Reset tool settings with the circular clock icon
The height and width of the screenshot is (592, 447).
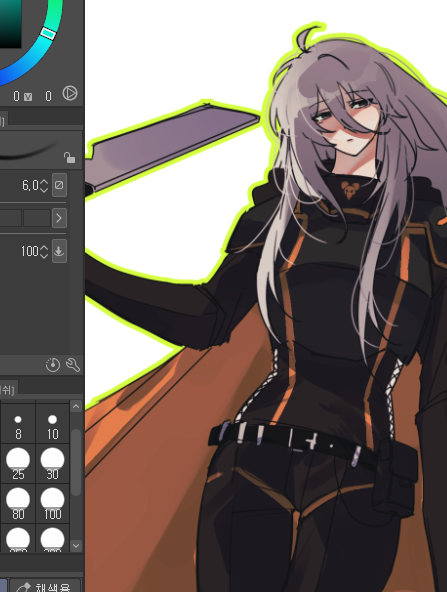(x=53, y=365)
